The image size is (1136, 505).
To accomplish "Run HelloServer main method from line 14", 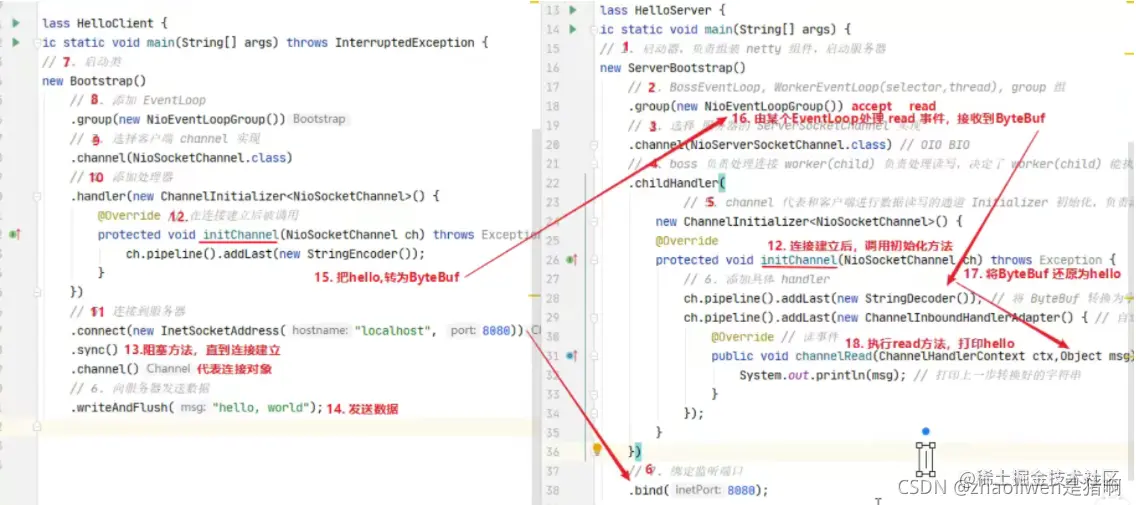I will [573, 29].
